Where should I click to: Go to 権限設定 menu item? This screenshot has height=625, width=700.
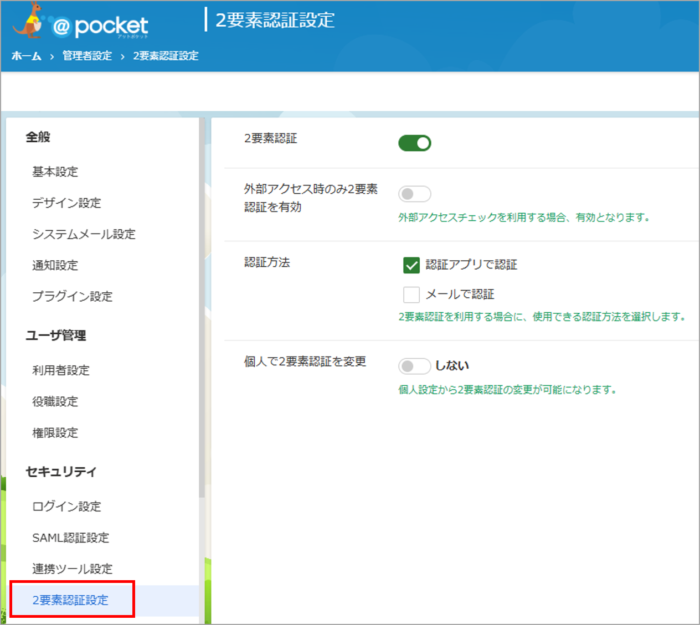click(55, 433)
